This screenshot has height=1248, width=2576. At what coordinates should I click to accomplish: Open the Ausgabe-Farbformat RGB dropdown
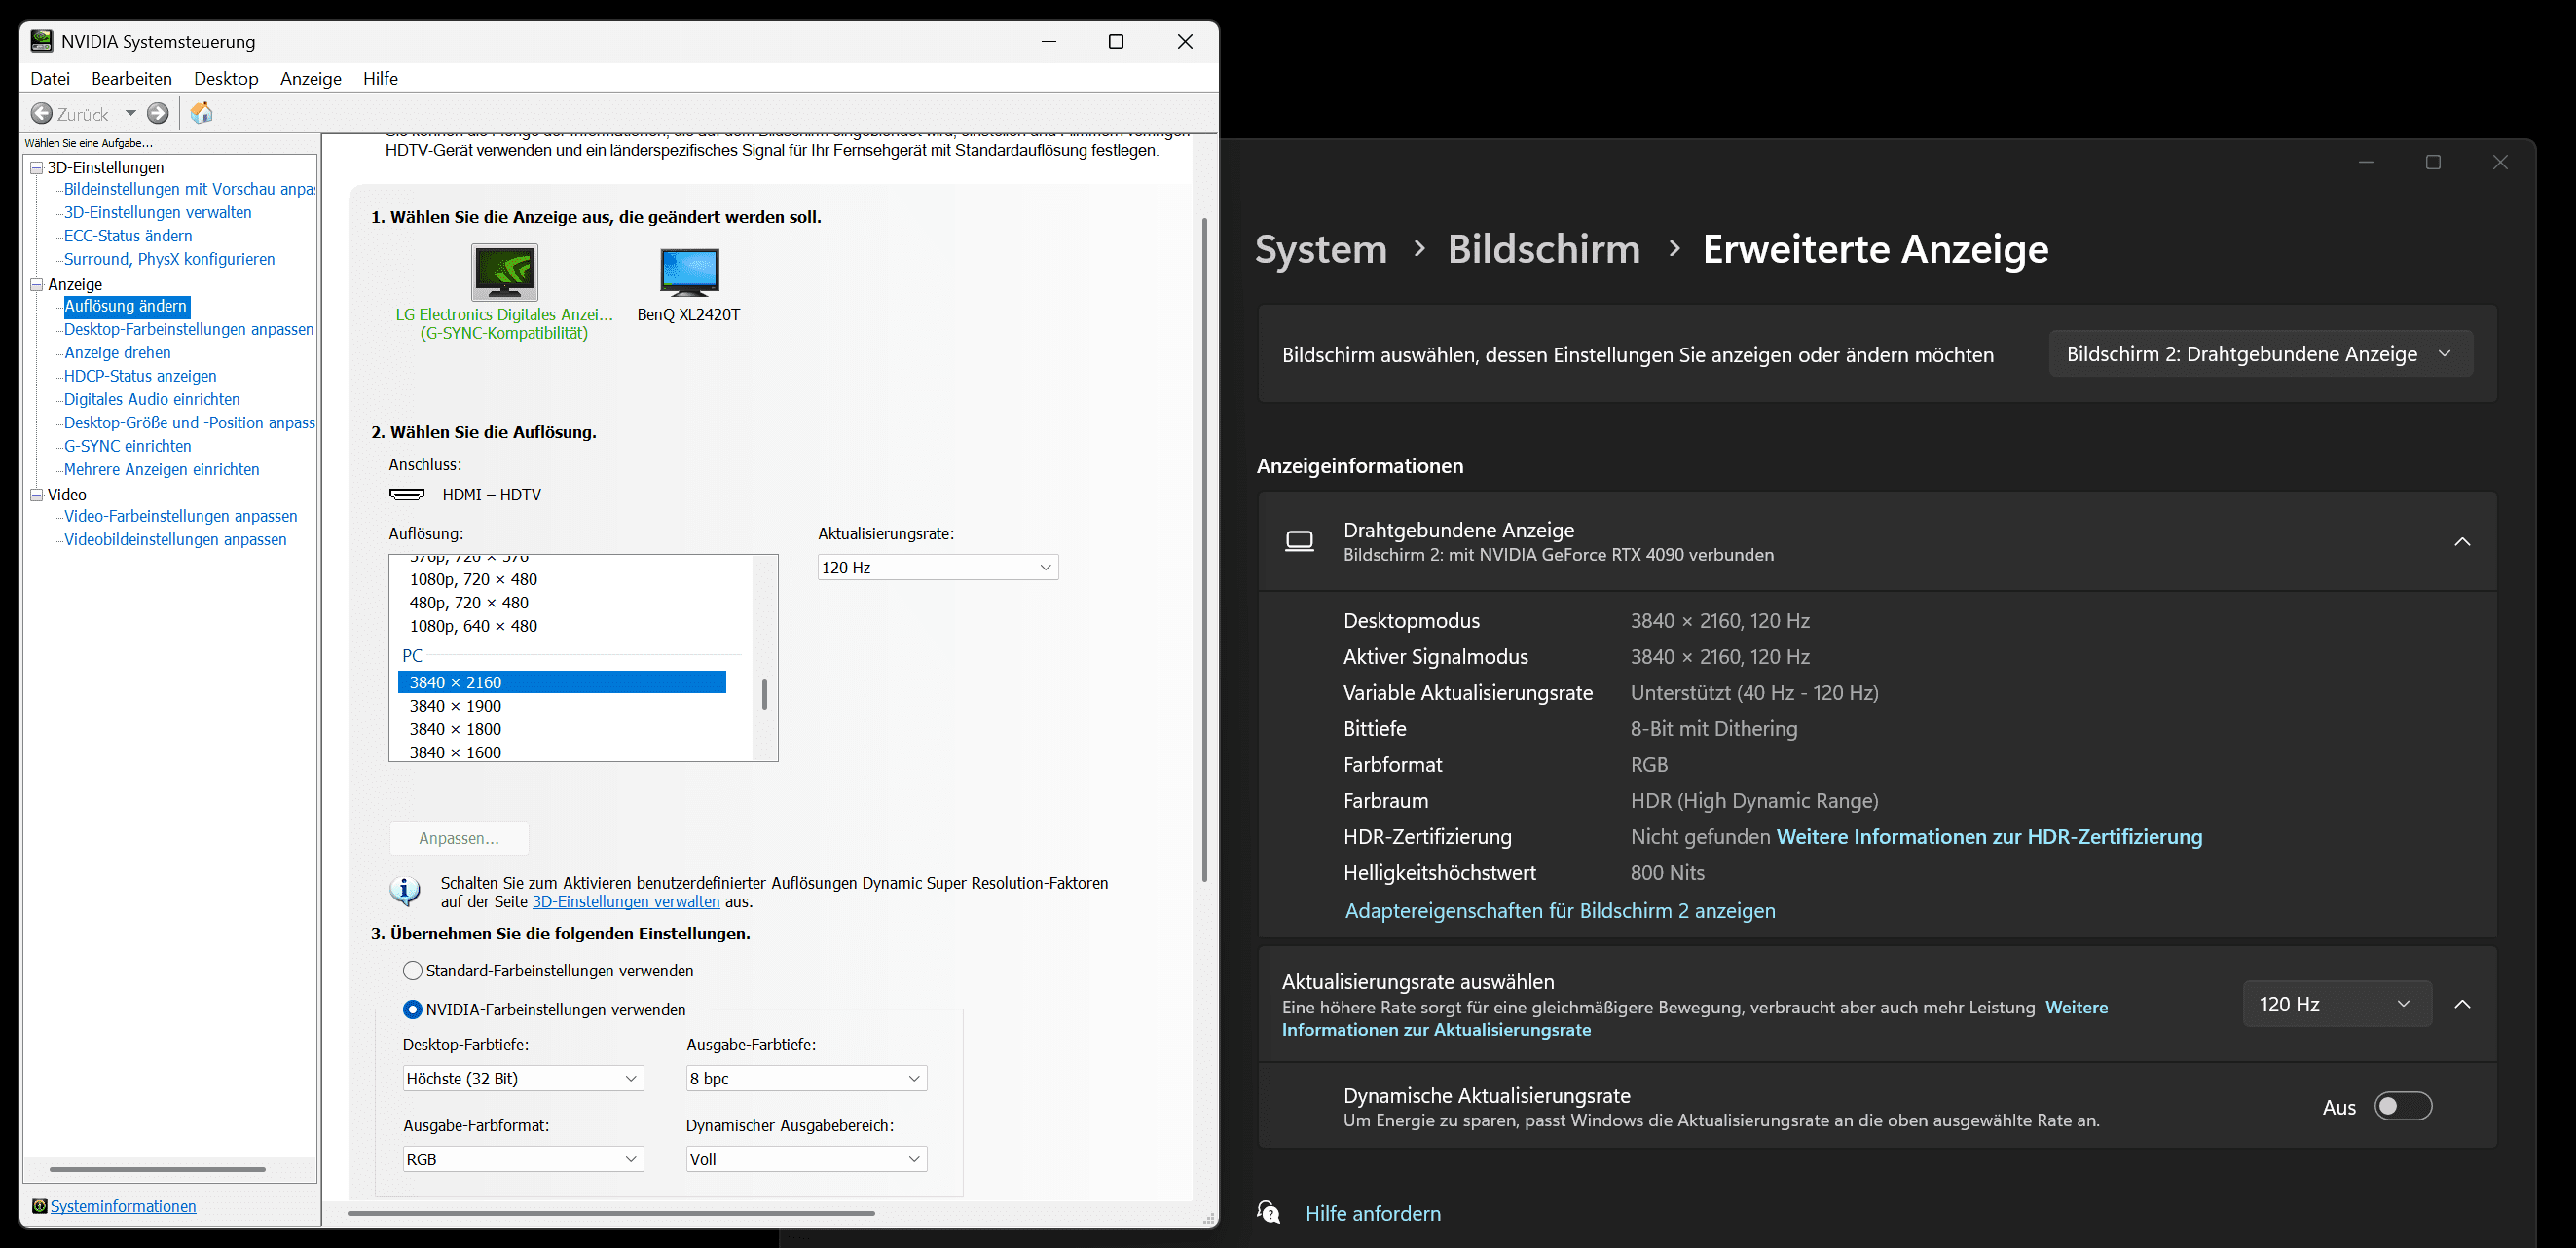(523, 1159)
